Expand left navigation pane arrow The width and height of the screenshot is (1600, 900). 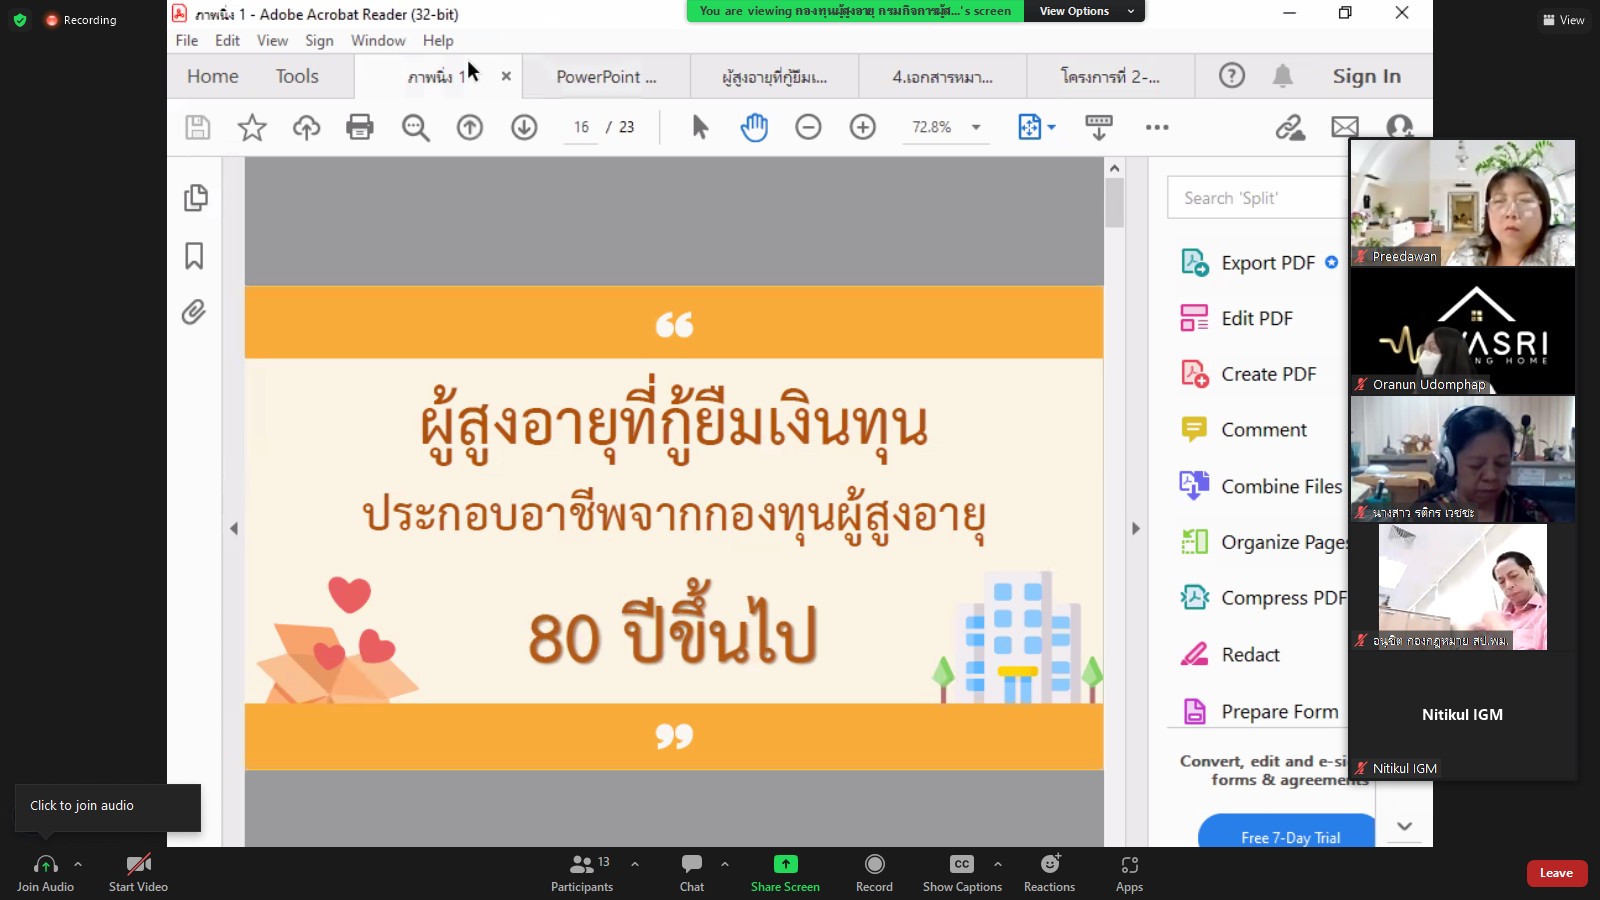pyautogui.click(x=234, y=529)
